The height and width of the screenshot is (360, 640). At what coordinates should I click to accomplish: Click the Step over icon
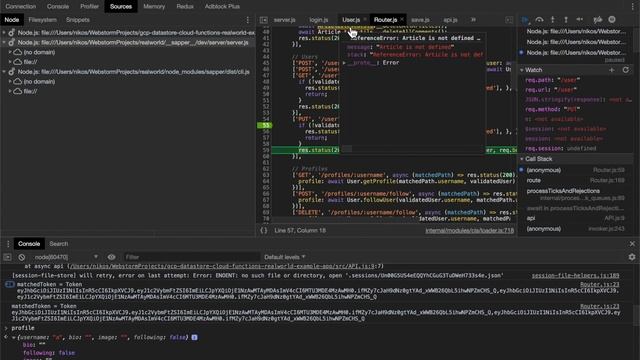tap(539, 20)
